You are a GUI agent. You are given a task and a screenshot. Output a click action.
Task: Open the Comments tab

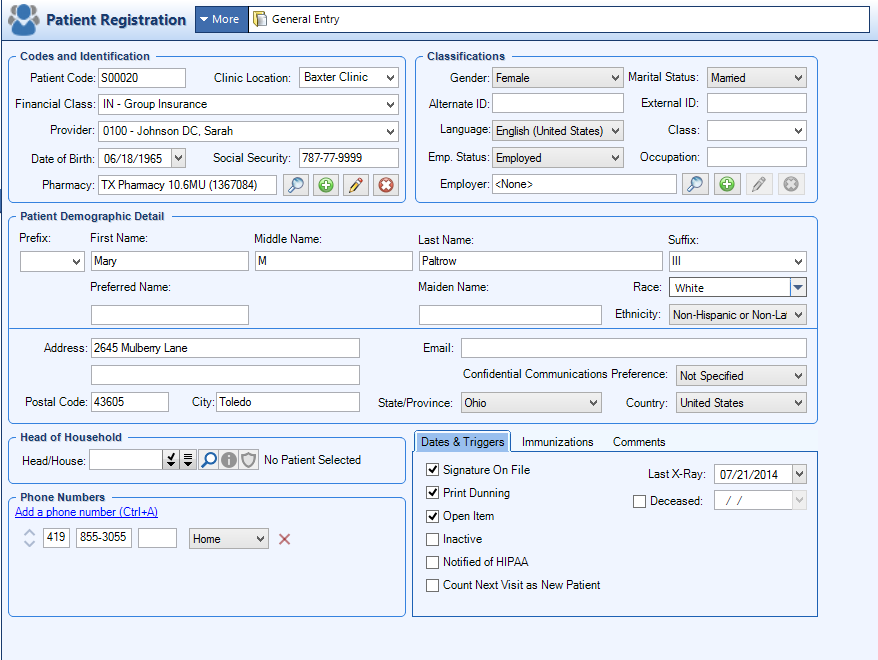639,442
